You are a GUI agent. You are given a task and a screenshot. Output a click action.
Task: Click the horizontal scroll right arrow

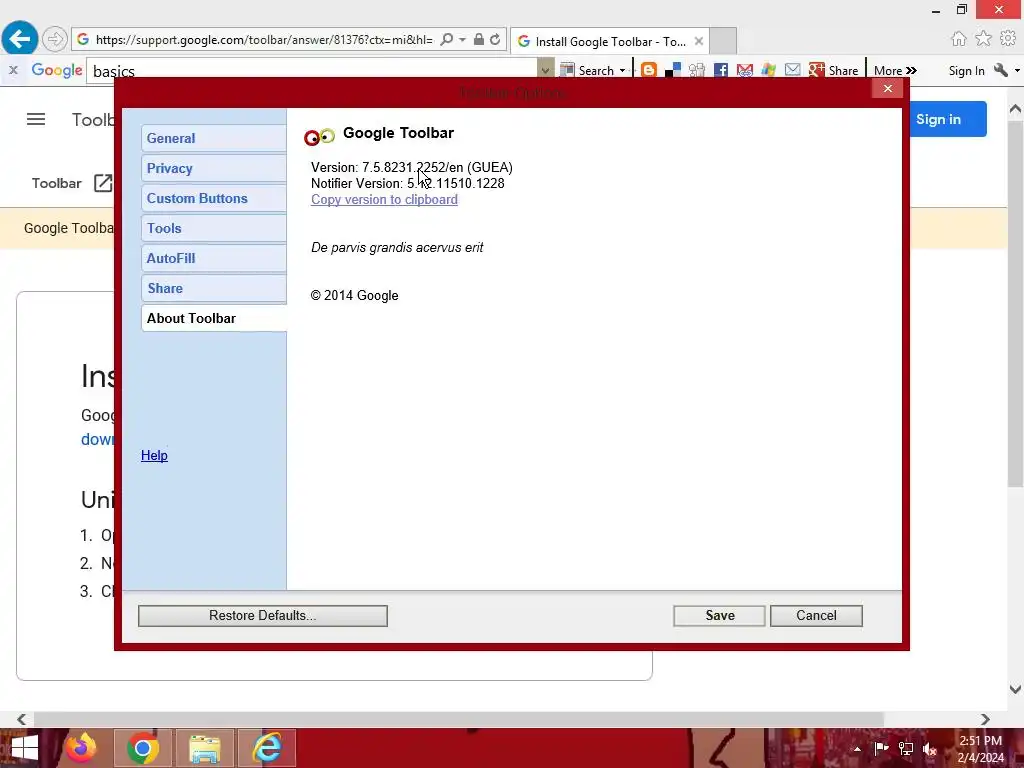tap(985, 719)
